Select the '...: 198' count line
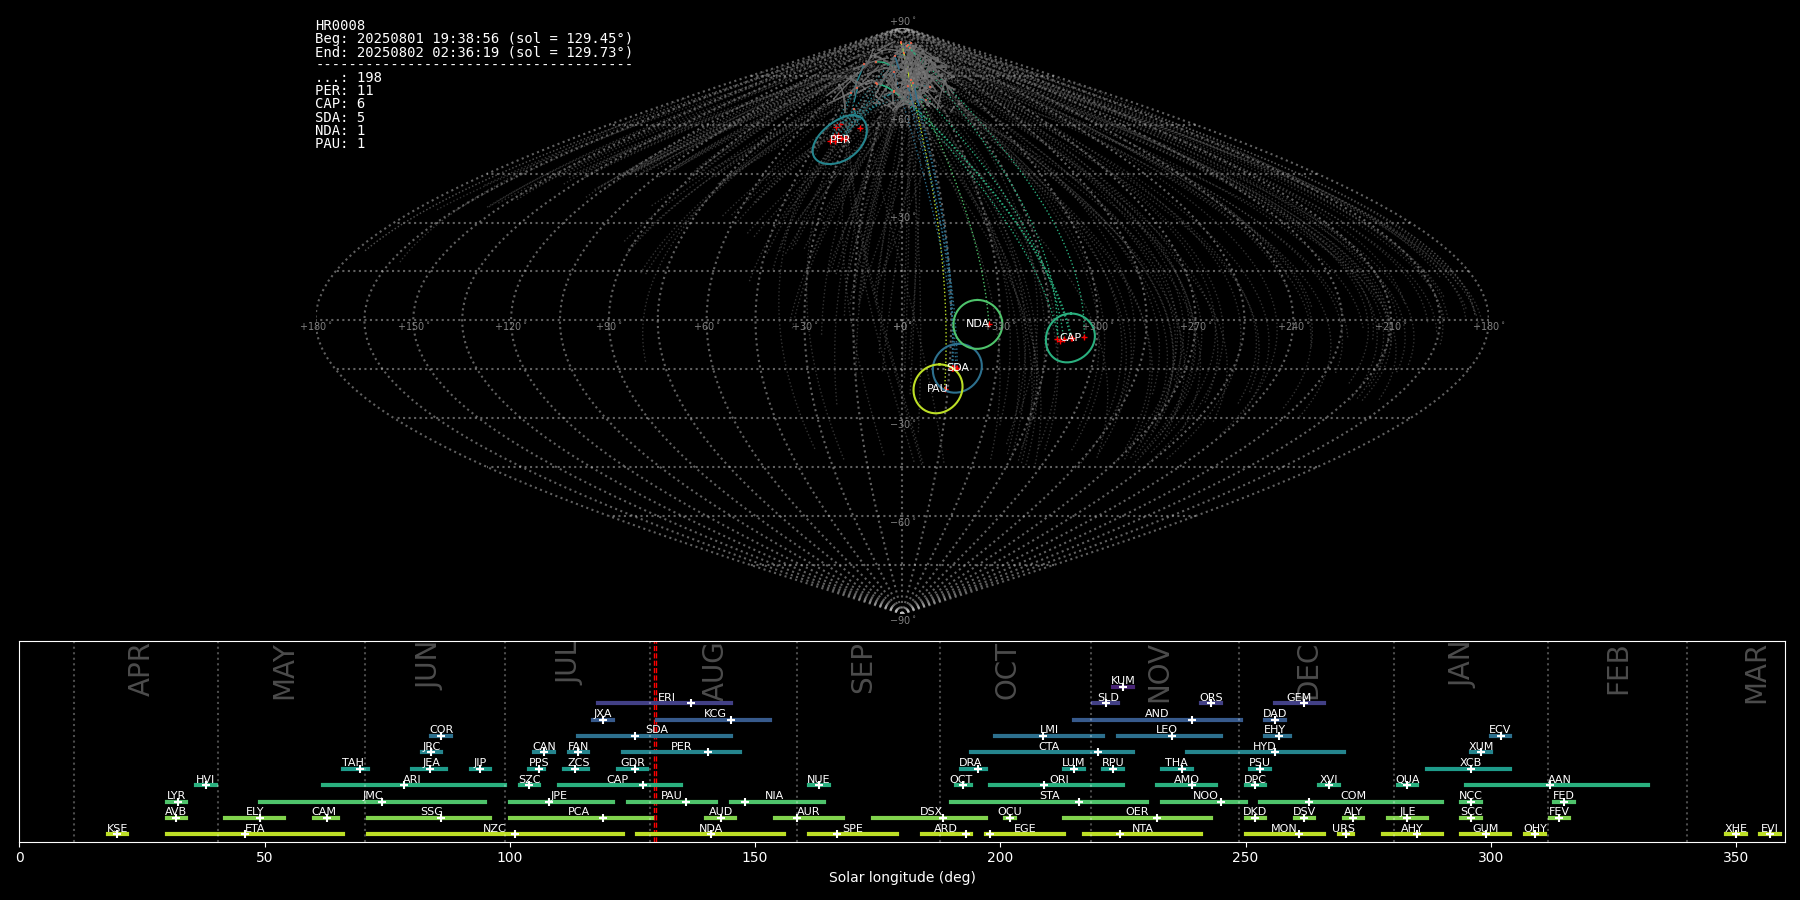 tap(348, 78)
